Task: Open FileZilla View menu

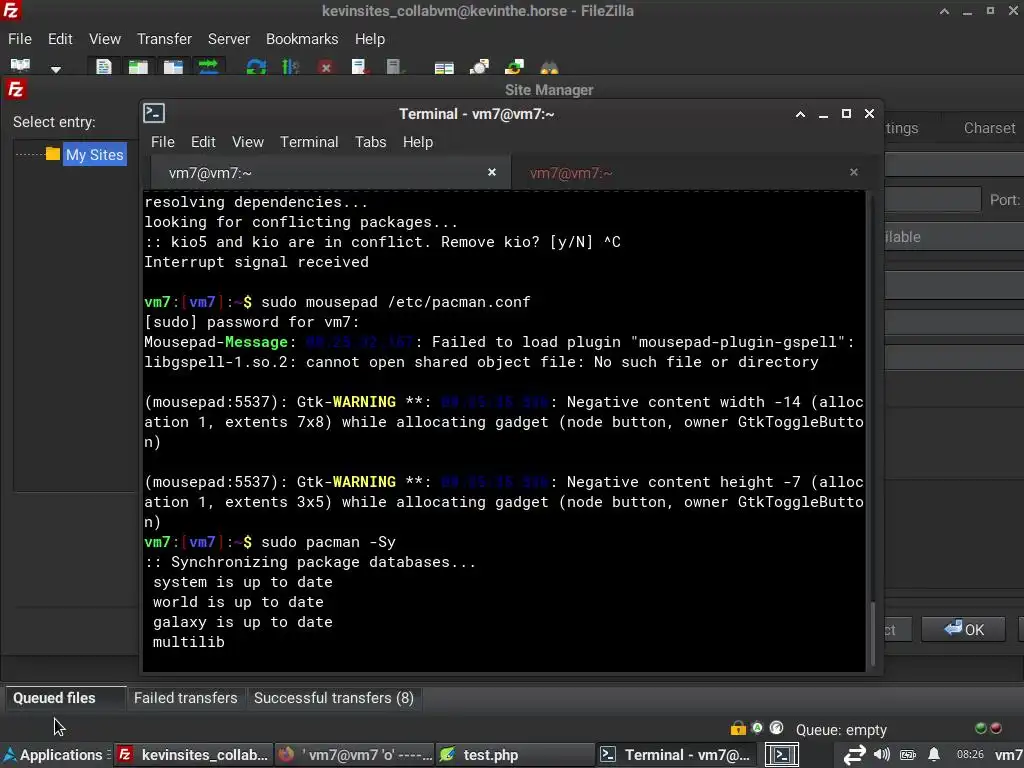Action: [104, 39]
